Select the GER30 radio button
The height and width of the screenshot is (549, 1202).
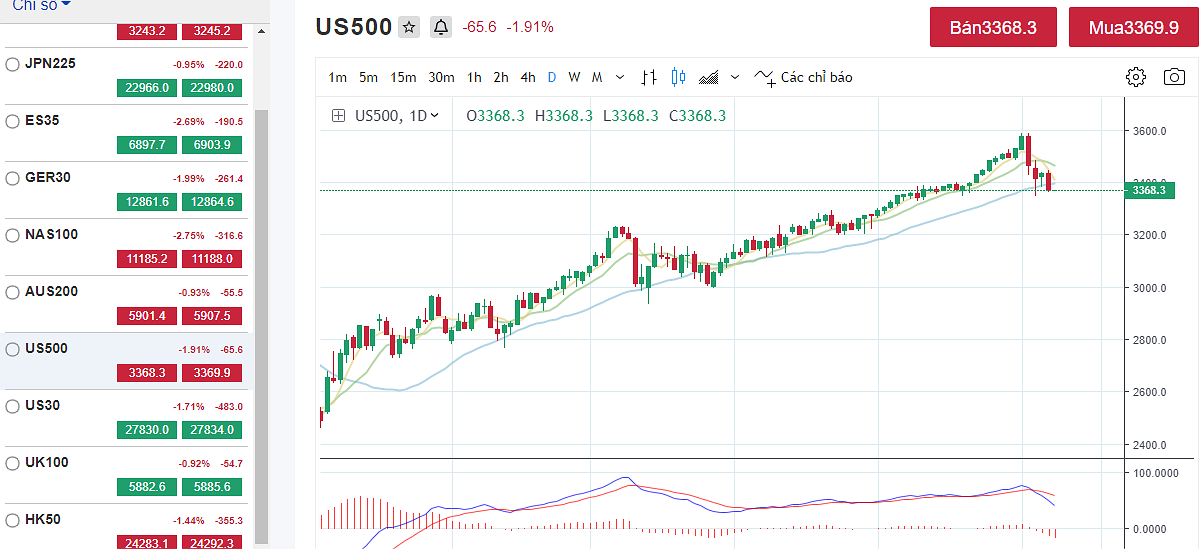13,178
